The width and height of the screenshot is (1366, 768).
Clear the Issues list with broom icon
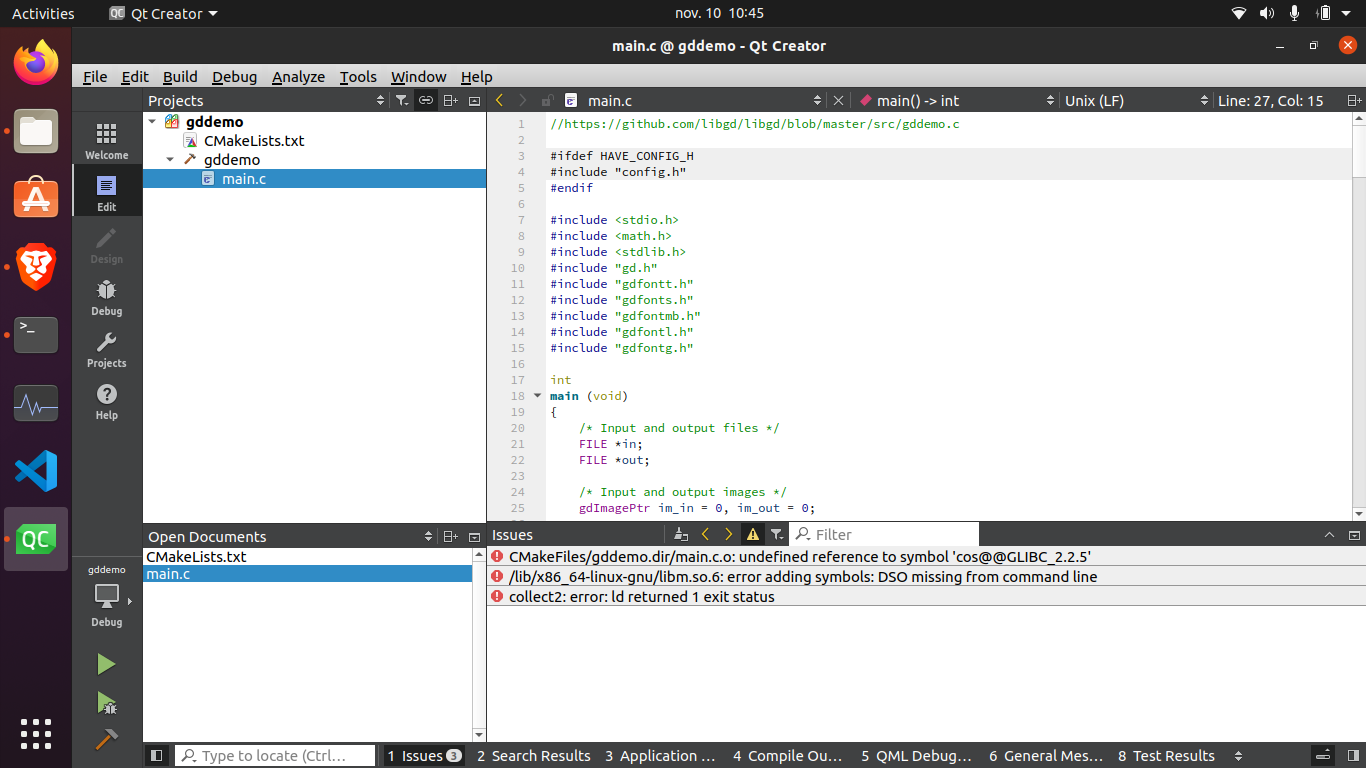coord(681,534)
